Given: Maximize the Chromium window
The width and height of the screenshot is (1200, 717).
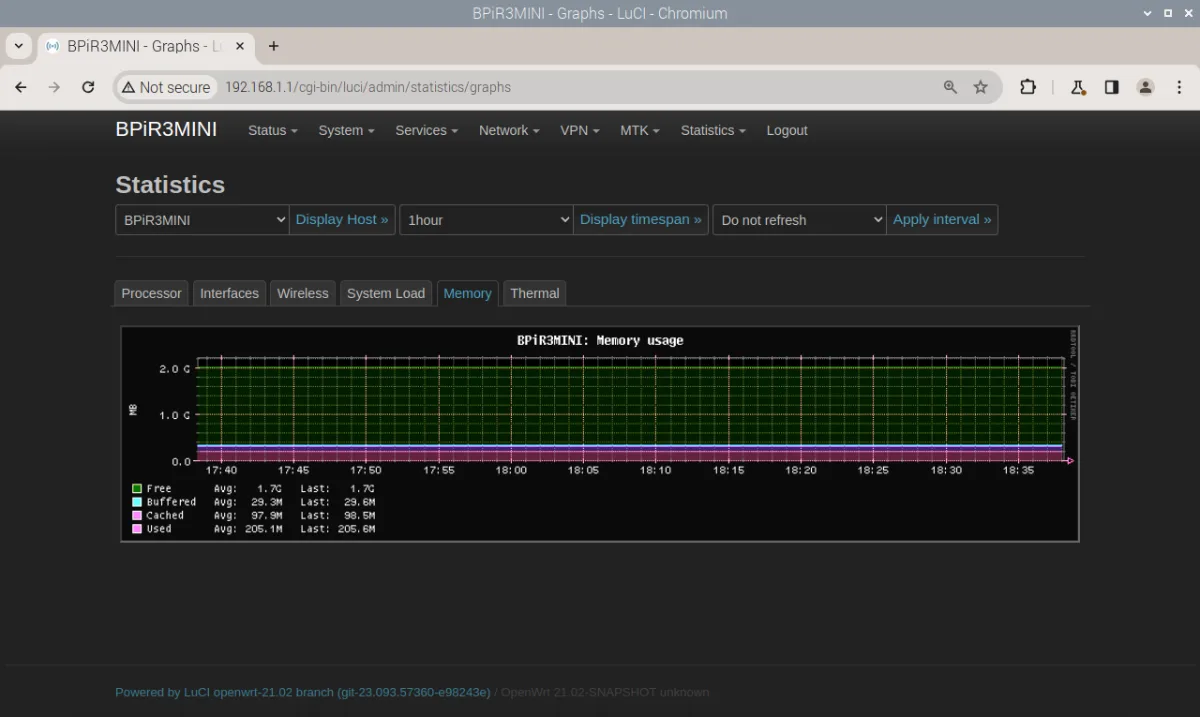Looking at the screenshot, I should pos(1166,13).
